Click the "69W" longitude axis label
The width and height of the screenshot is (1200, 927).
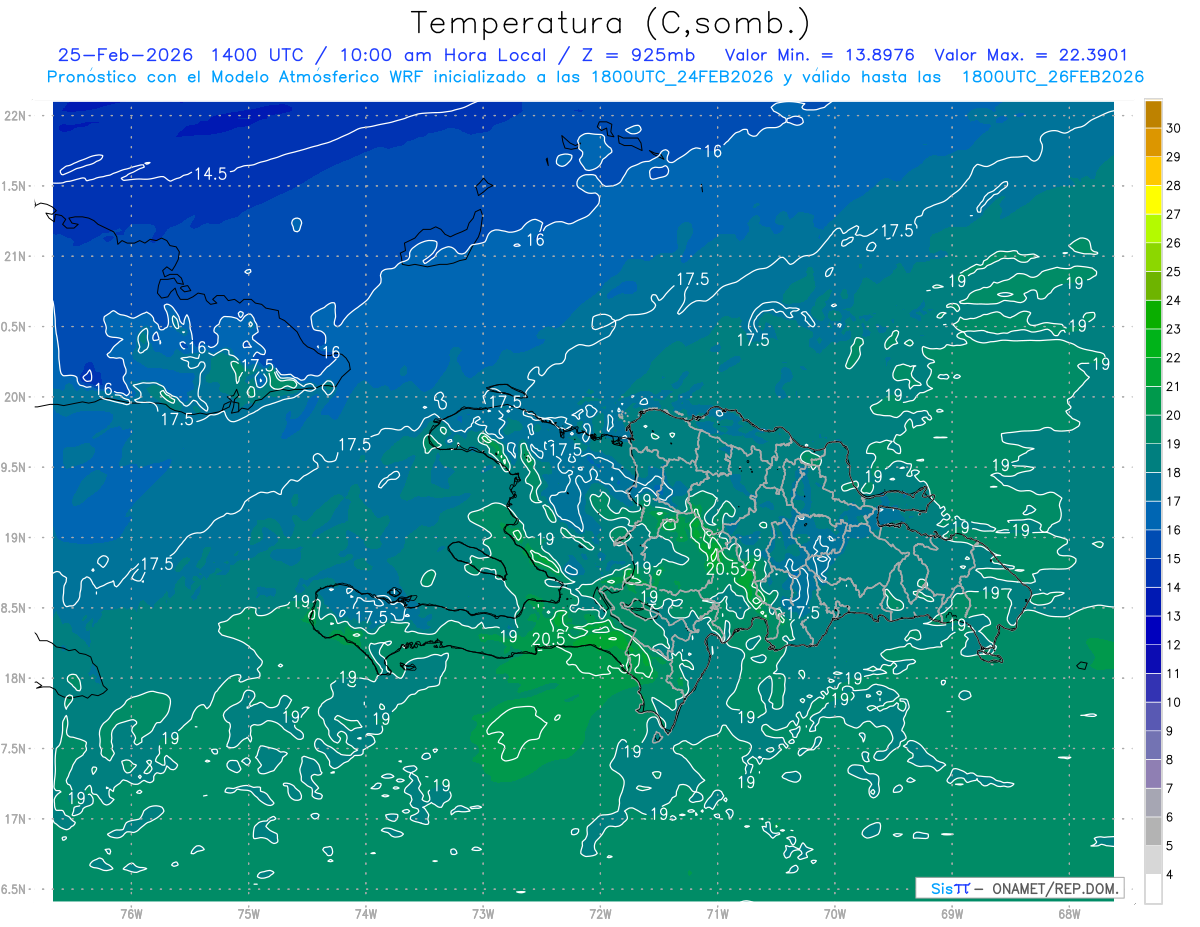(x=952, y=913)
